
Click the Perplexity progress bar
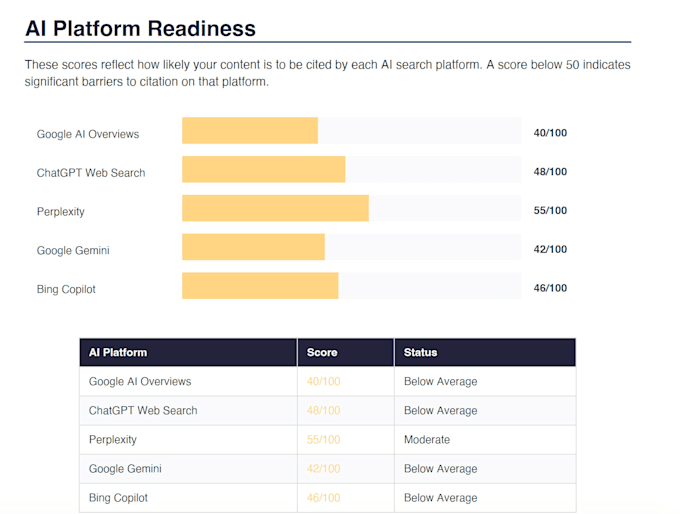pyautogui.click(x=352, y=208)
